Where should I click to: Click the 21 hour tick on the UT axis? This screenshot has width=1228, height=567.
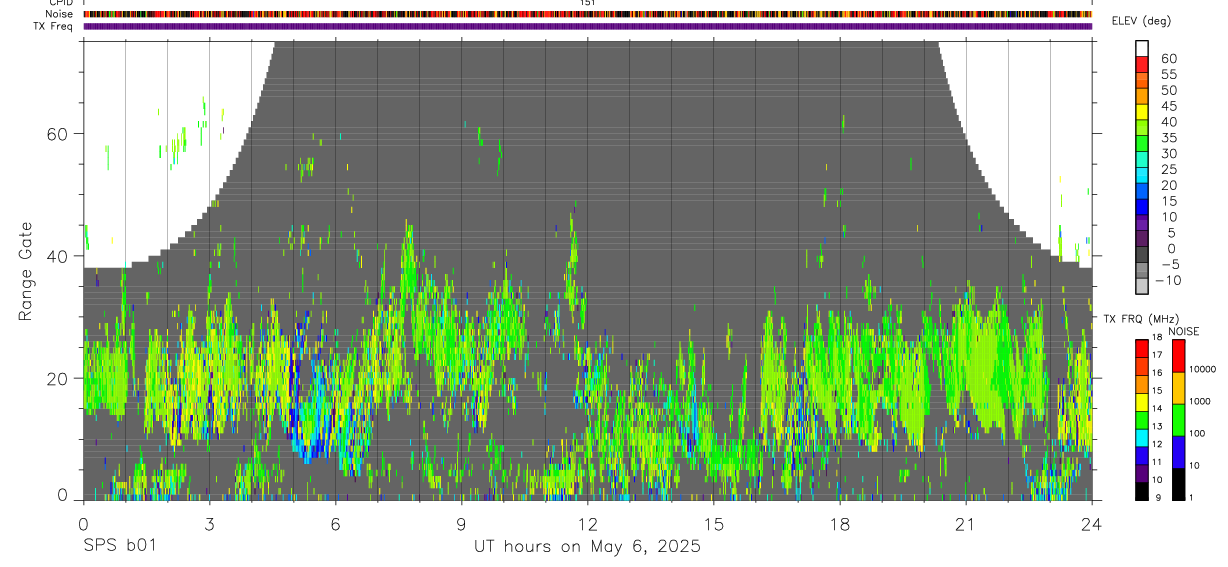(966, 523)
